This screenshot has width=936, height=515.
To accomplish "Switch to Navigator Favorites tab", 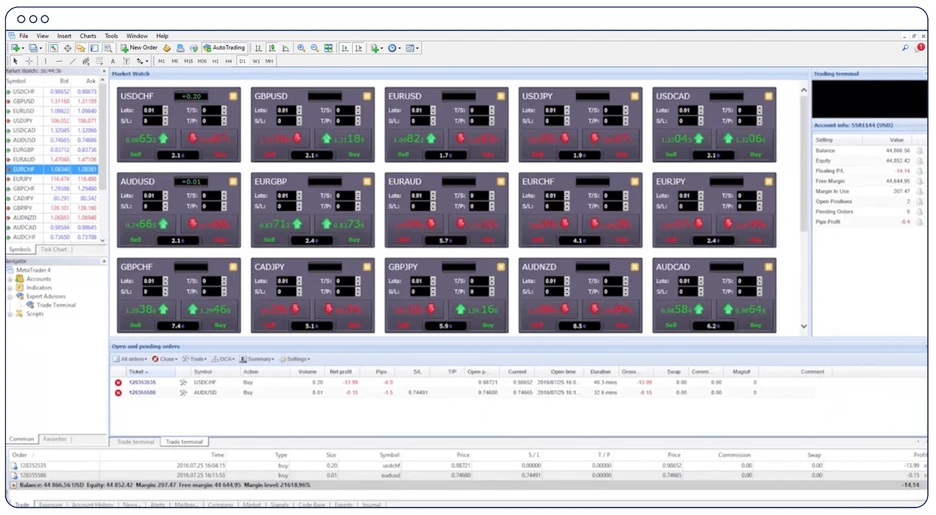I will pyautogui.click(x=54, y=439).
